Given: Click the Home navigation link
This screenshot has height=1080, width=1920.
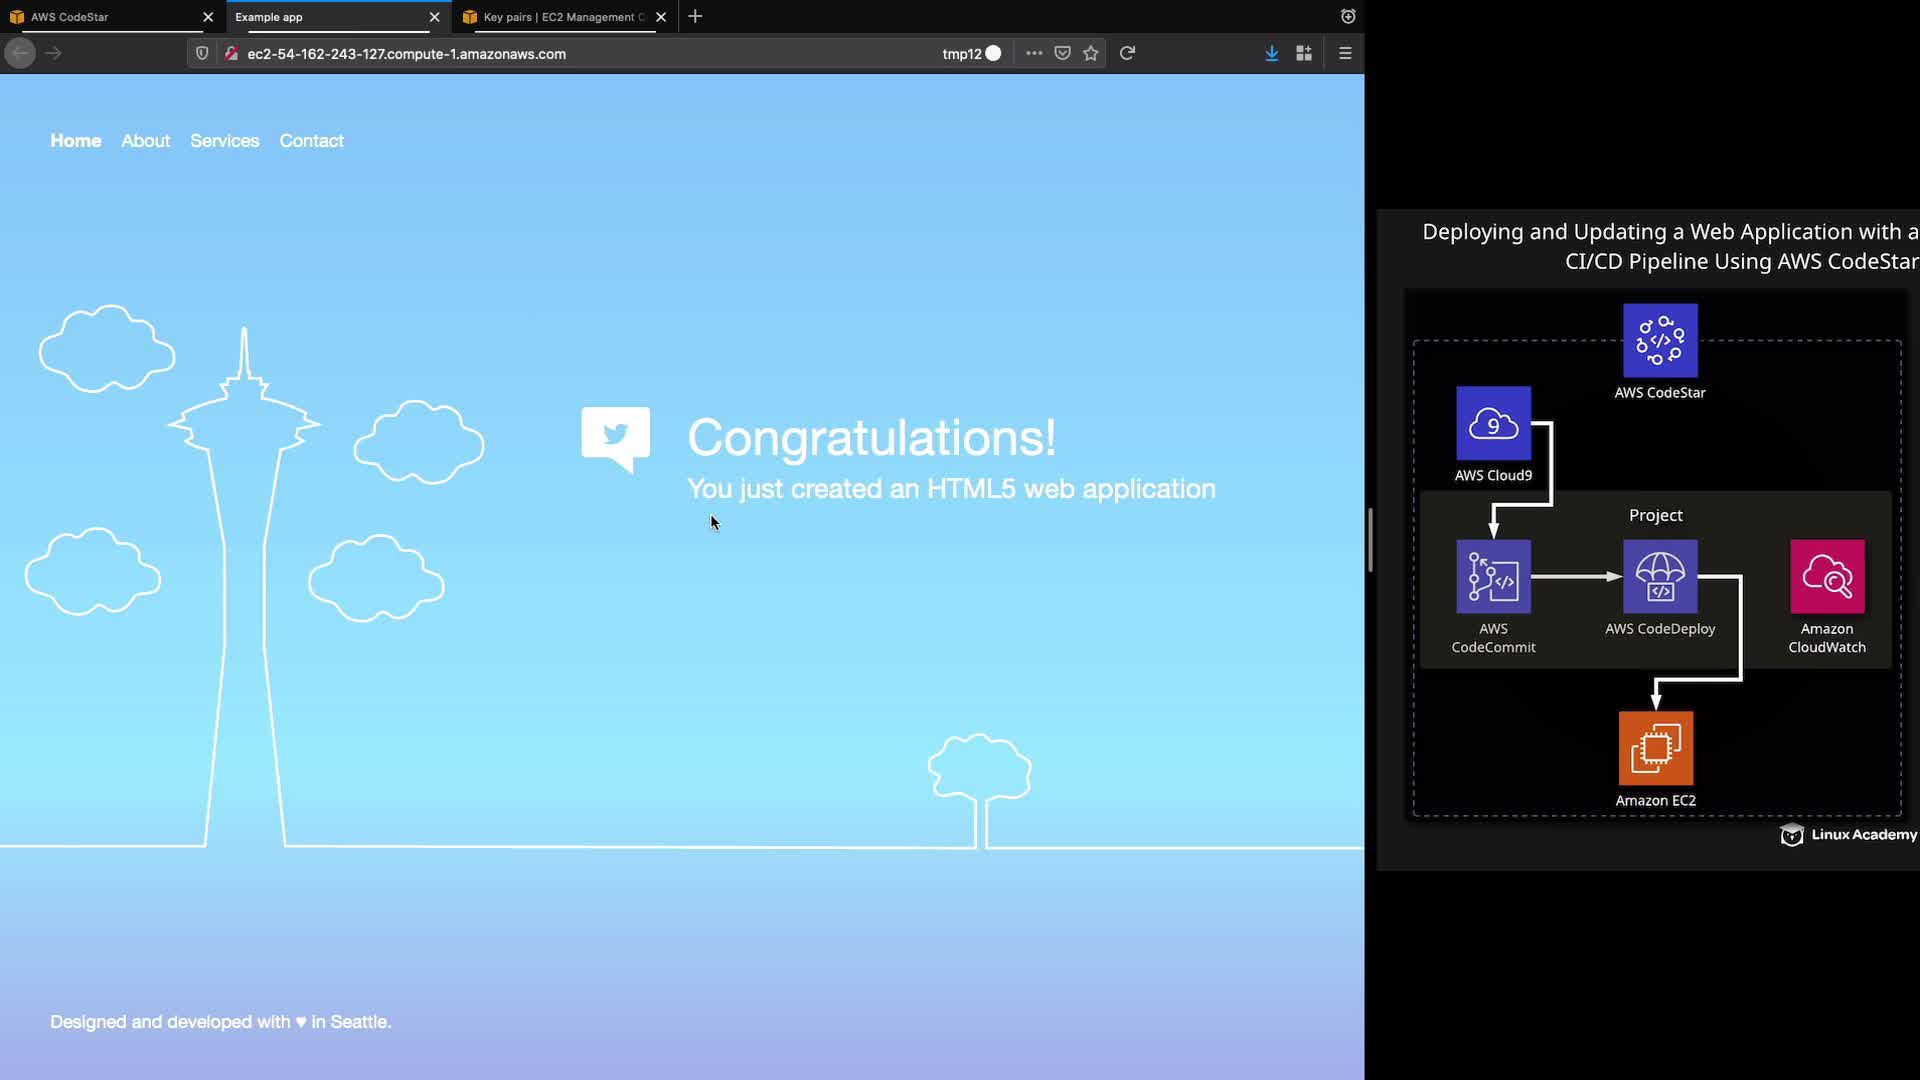Looking at the screenshot, I should (76, 141).
